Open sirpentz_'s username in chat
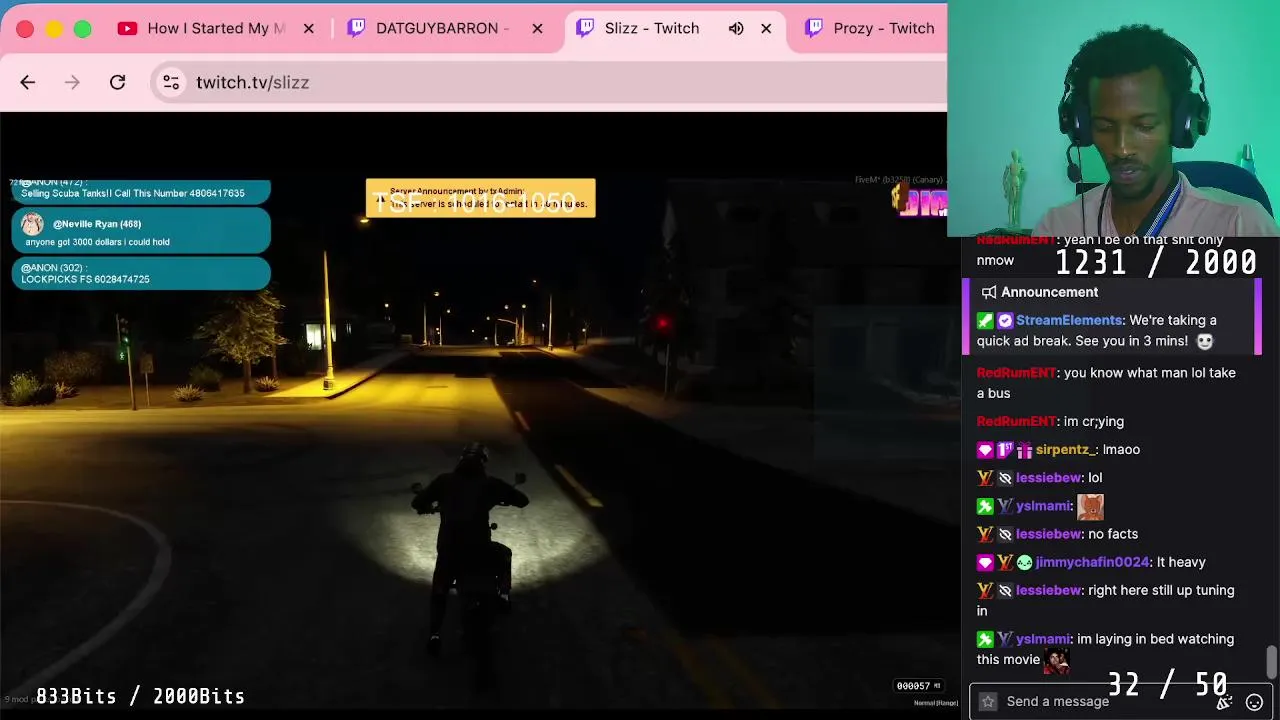Image resolution: width=1280 pixels, height=720 pixels. point(1065,450)
